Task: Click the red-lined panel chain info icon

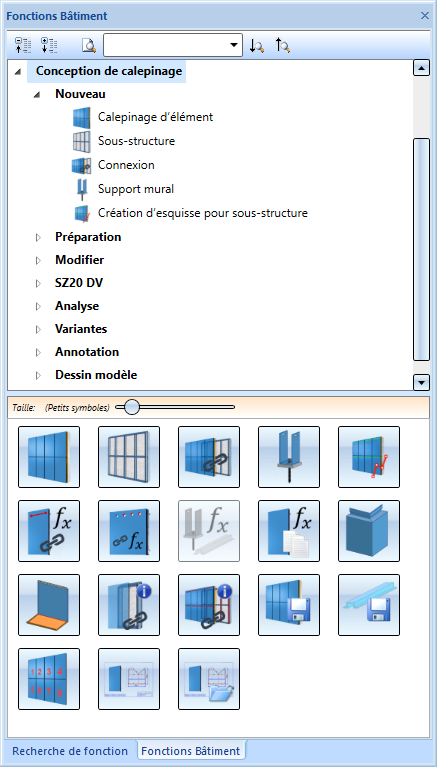Action: [x=209, y=605]
